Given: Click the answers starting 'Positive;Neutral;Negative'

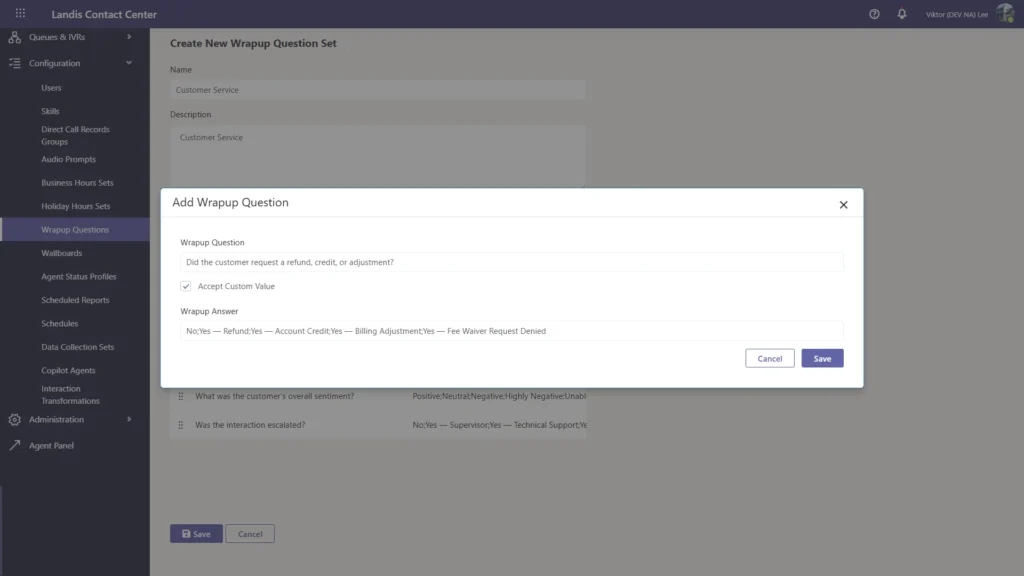Looking at the screenshot, I should [x=499, y=396].
